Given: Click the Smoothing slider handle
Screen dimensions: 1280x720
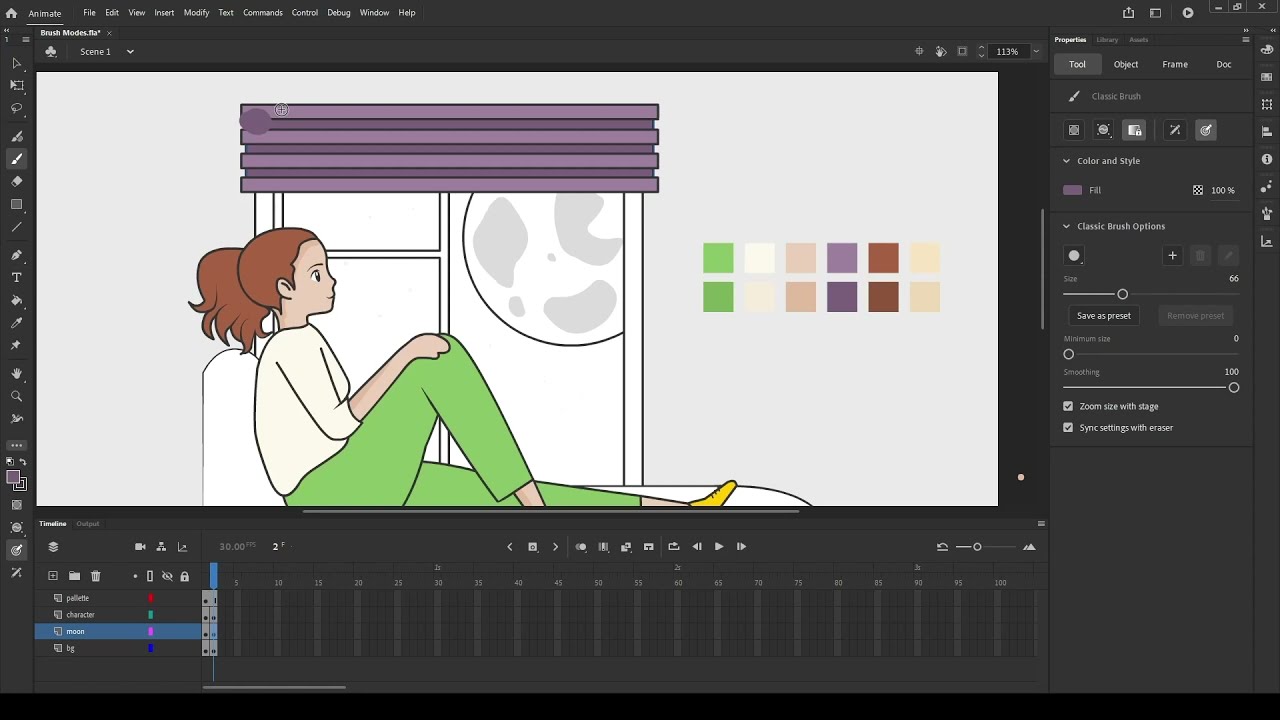Looking at the screenshot, I should pos(1233,388).
